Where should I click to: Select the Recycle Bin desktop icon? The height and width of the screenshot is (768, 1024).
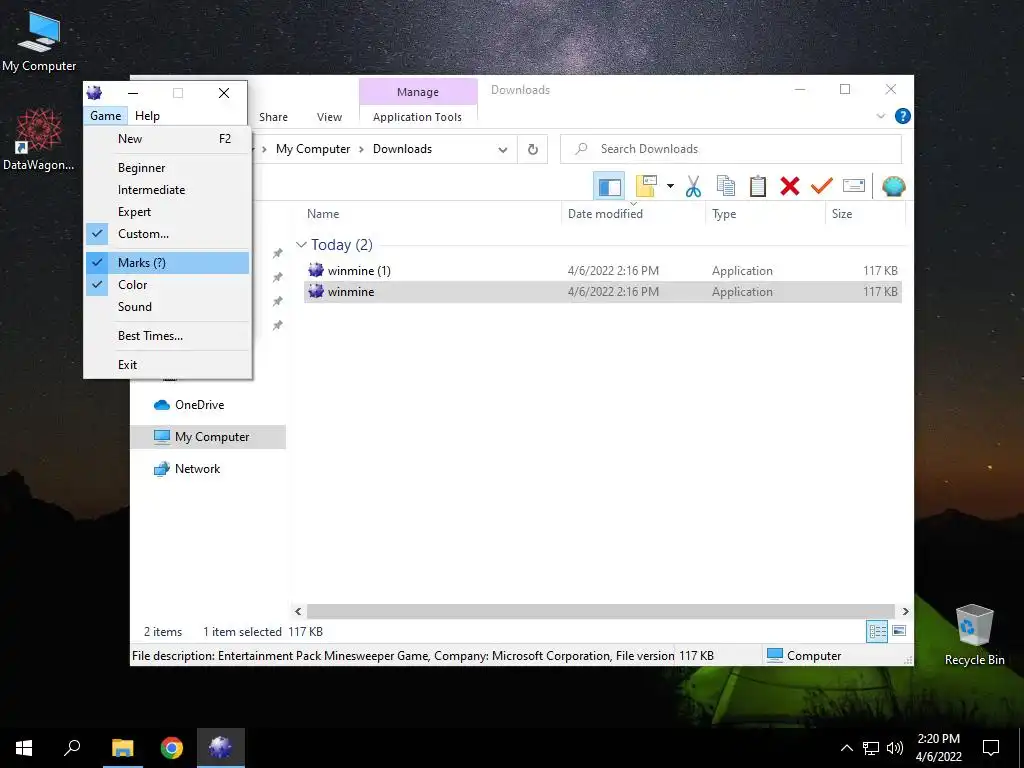point(974,634)
